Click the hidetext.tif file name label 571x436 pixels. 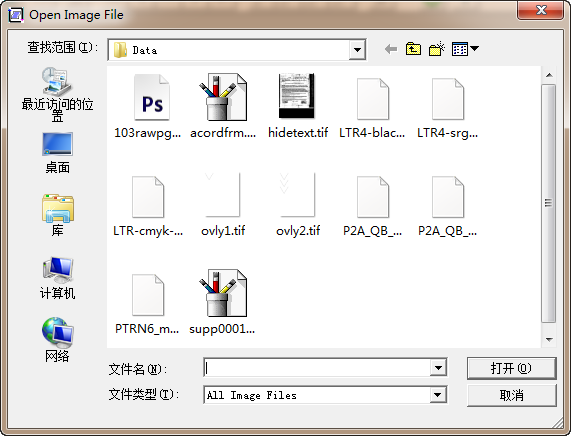pyautogui.click(x=298, y=133)
